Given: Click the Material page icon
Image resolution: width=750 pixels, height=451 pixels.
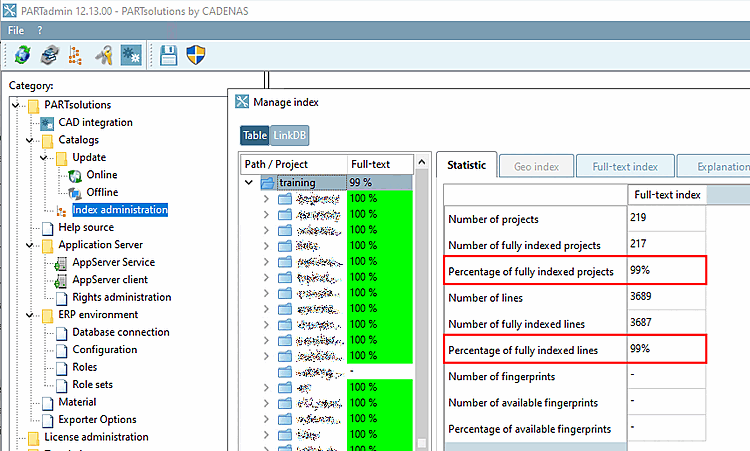Looking at the screenshot, I should click(47, 404).
